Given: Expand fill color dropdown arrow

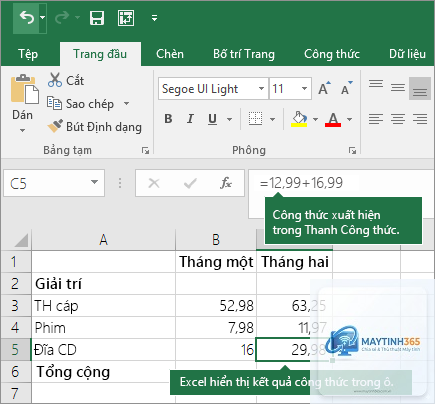Looking at the screenshot, I should click(315, 119).
